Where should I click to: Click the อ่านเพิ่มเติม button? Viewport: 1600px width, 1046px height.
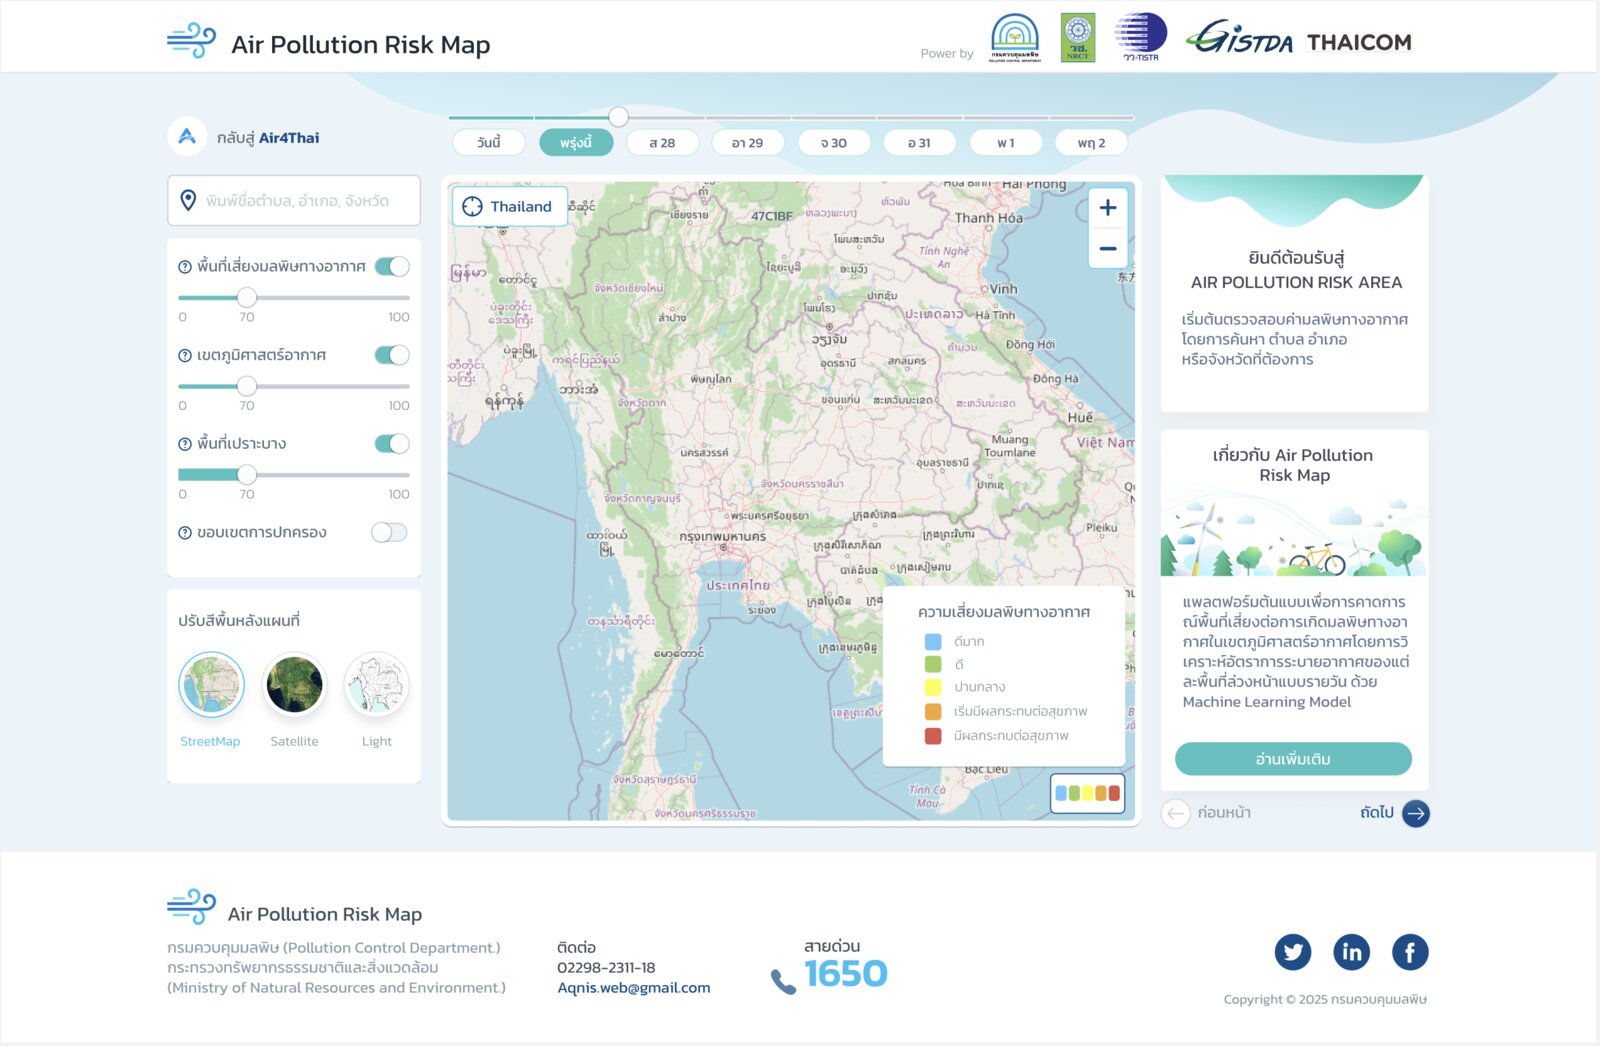point(1293,759)
